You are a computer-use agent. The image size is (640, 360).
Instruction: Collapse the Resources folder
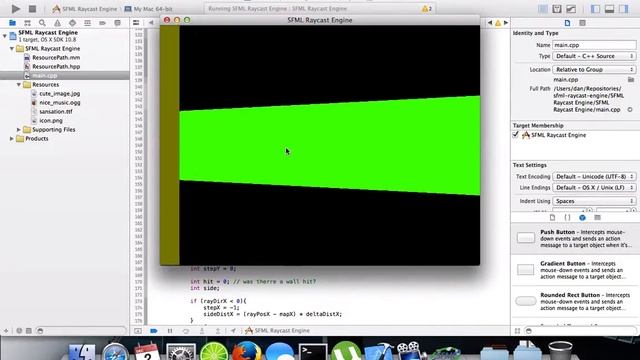[x=19, y=84]
